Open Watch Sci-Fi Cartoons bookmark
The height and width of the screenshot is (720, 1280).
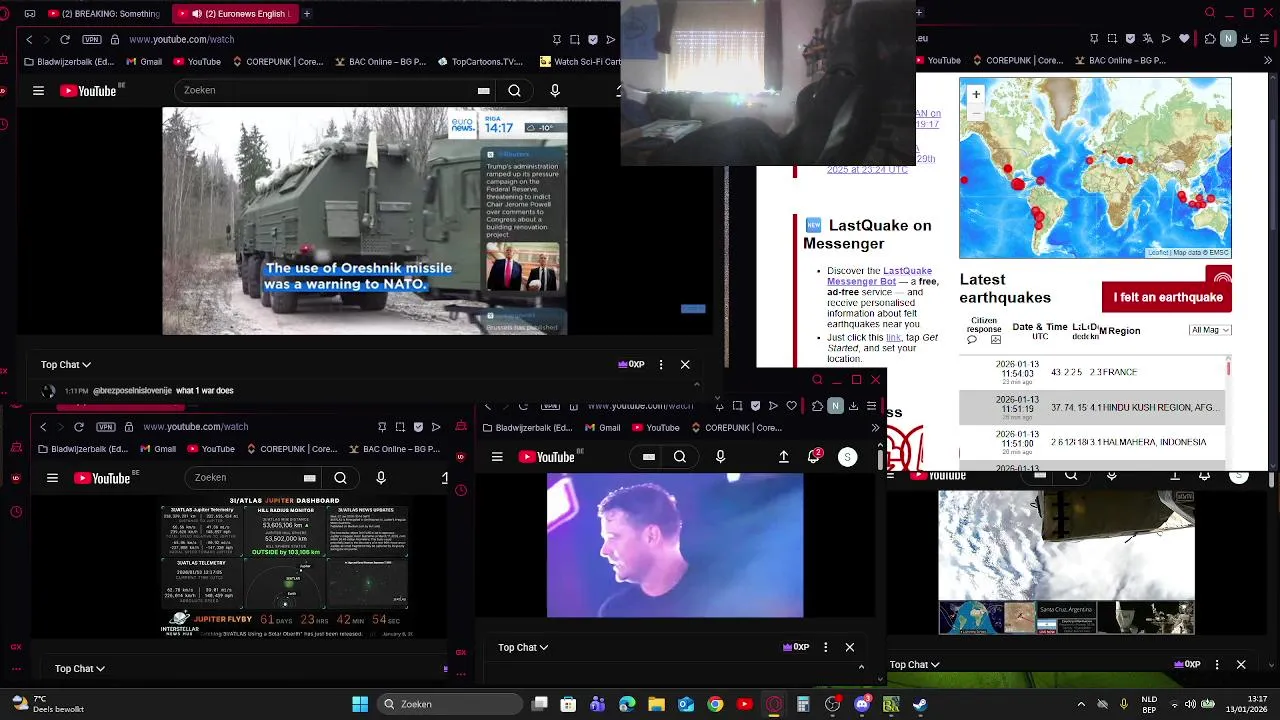[580, 61]
